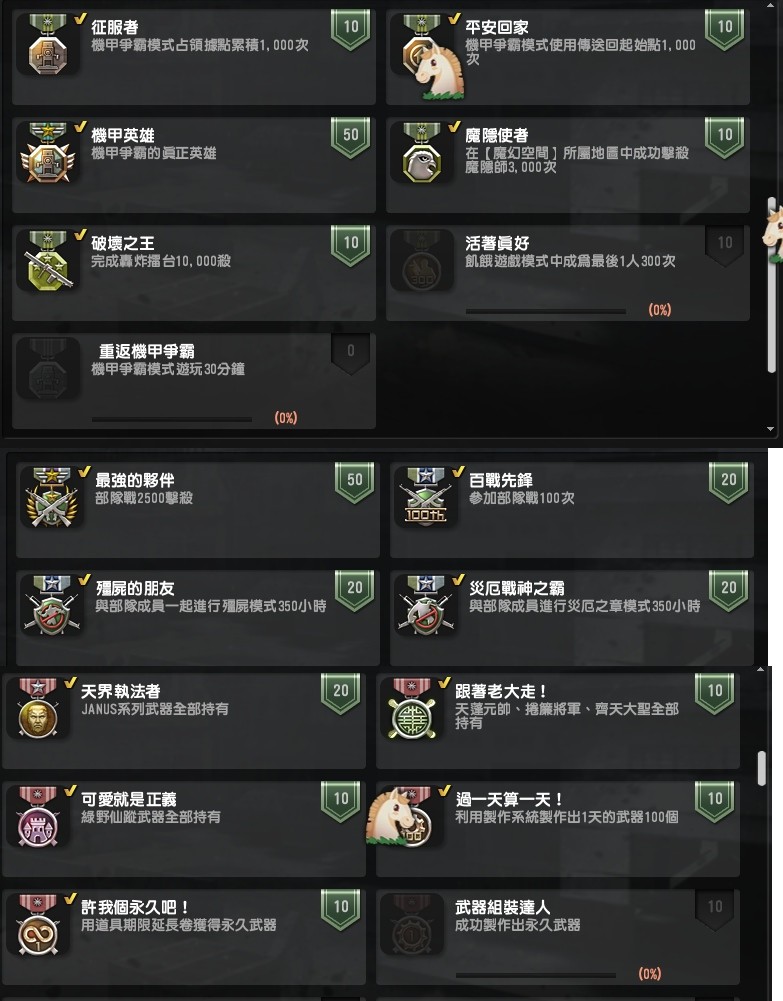Image resolution: width=783 pixels, height=1001 pixels.
Task: Open the locked 重返機甲爭霸 achievement entry
Action: pos(193,380)
